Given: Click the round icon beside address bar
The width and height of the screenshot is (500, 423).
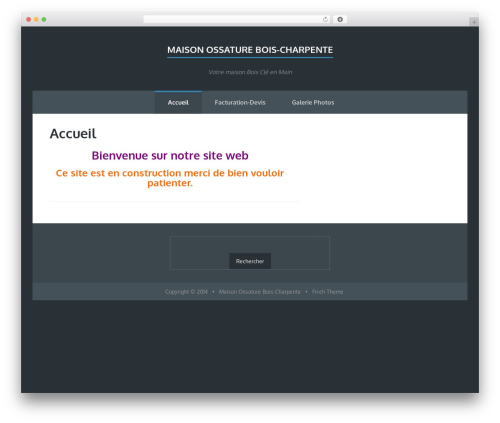Looking at the screenshot, I should [x=340, y=19].
